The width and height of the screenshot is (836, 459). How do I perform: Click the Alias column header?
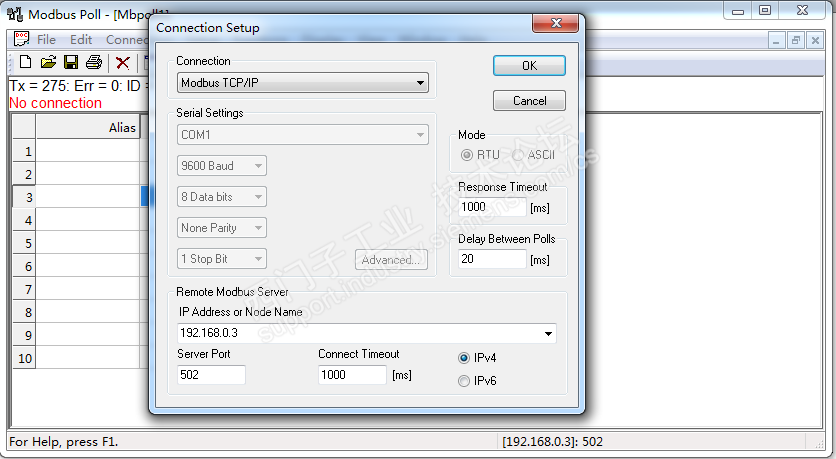(88, 127)
